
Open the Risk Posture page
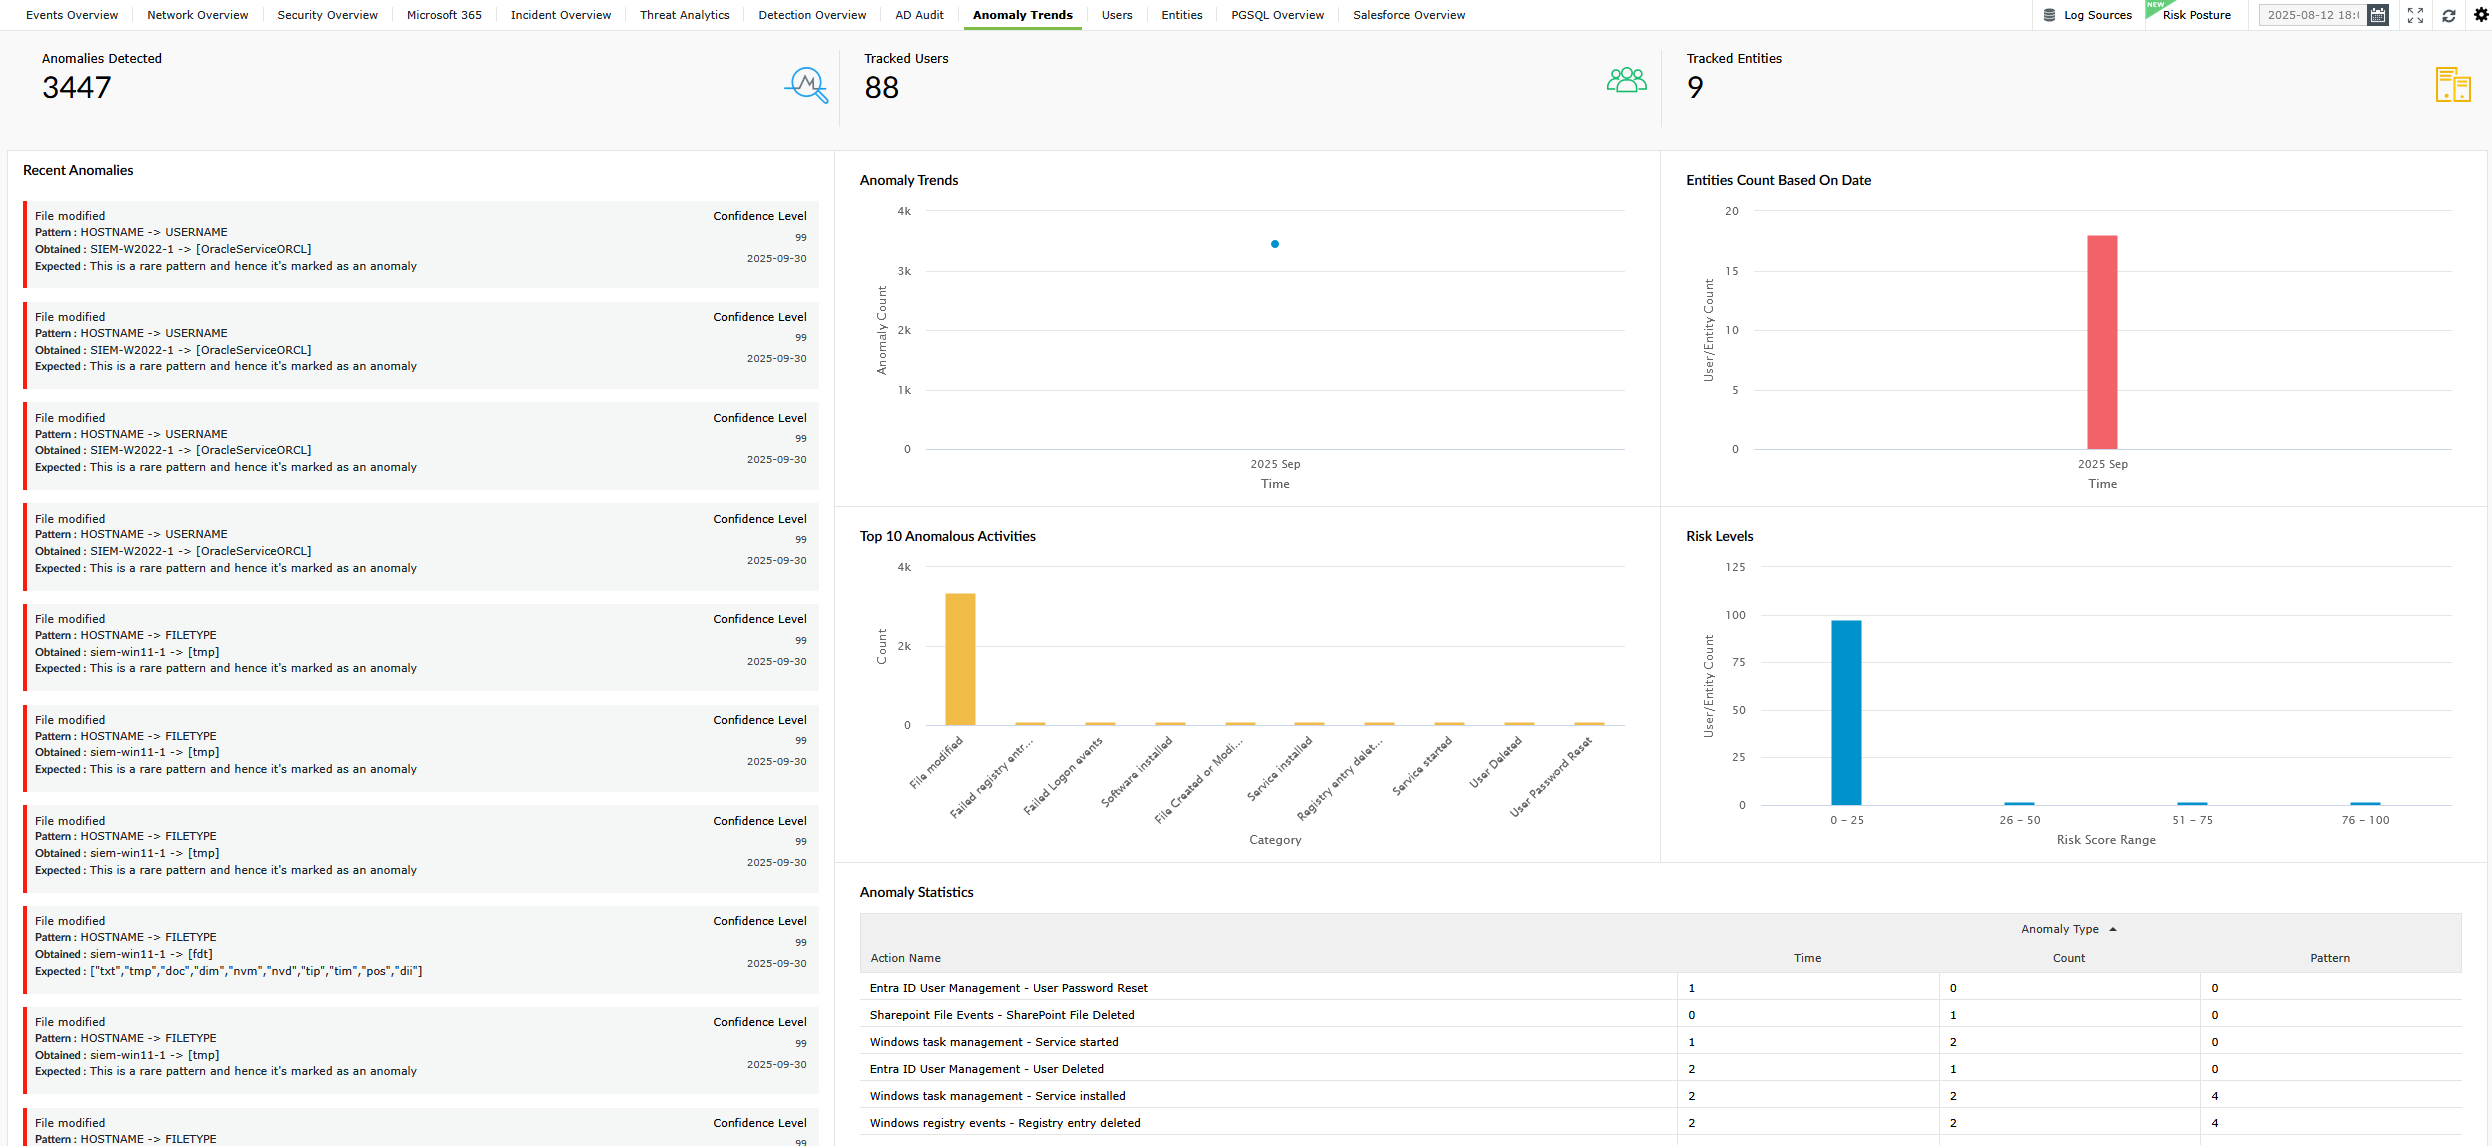click(2196, 15)
